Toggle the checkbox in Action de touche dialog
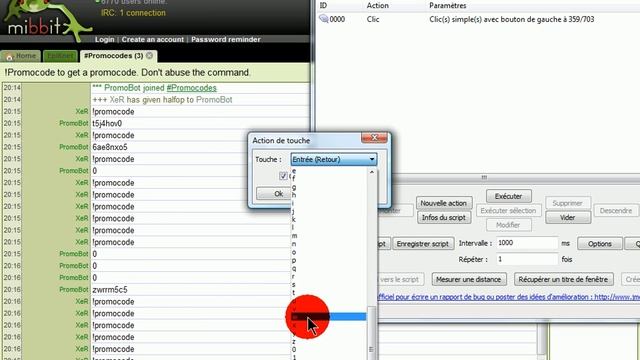 click(x=283, y=176)
